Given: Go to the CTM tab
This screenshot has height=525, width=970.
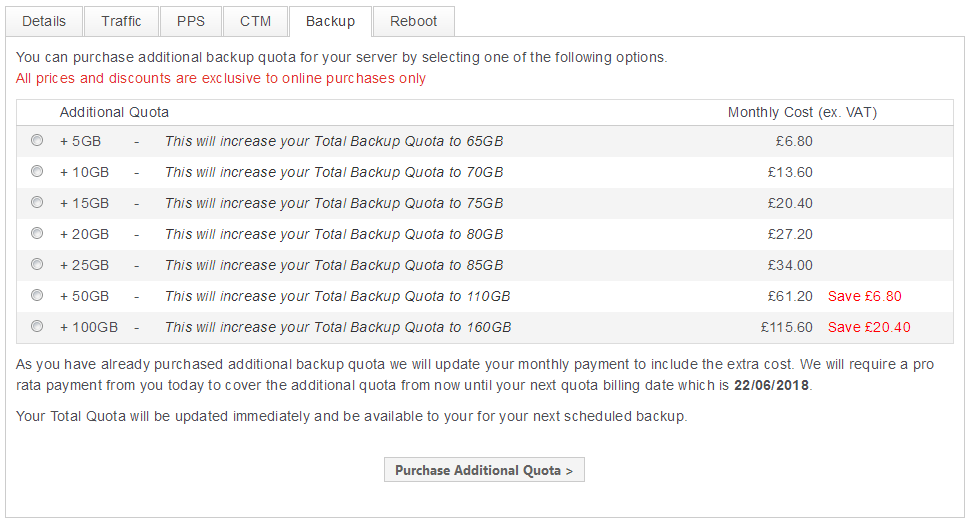Looking at the screenshot, I should pyautogui.click(x=256, y=21).
